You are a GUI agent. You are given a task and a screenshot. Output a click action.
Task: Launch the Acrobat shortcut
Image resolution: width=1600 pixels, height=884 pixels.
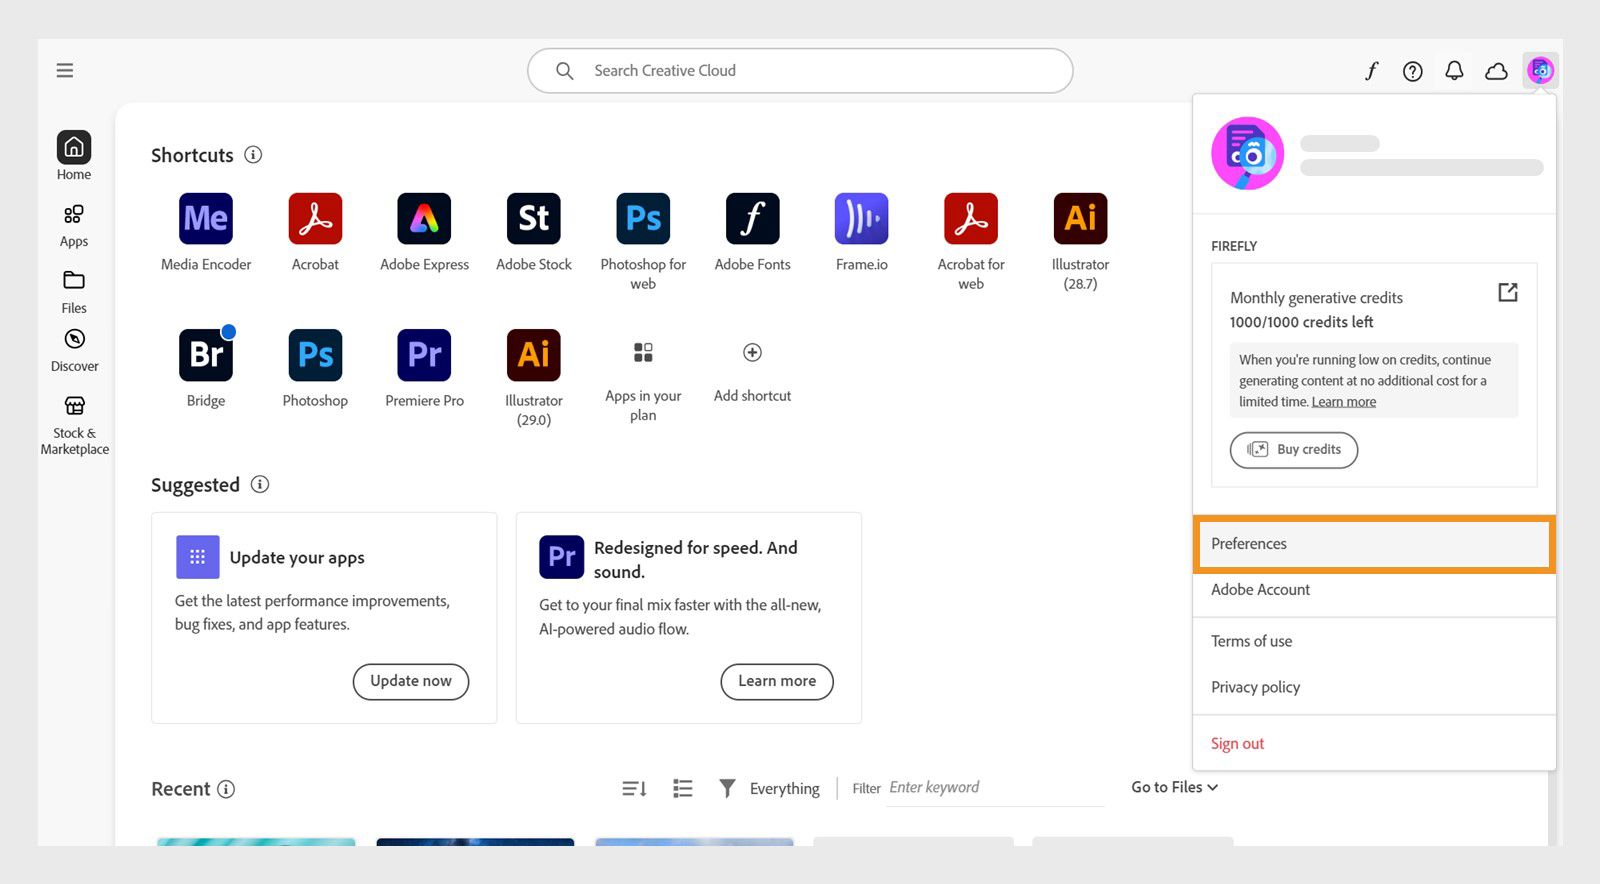point(315,219)
